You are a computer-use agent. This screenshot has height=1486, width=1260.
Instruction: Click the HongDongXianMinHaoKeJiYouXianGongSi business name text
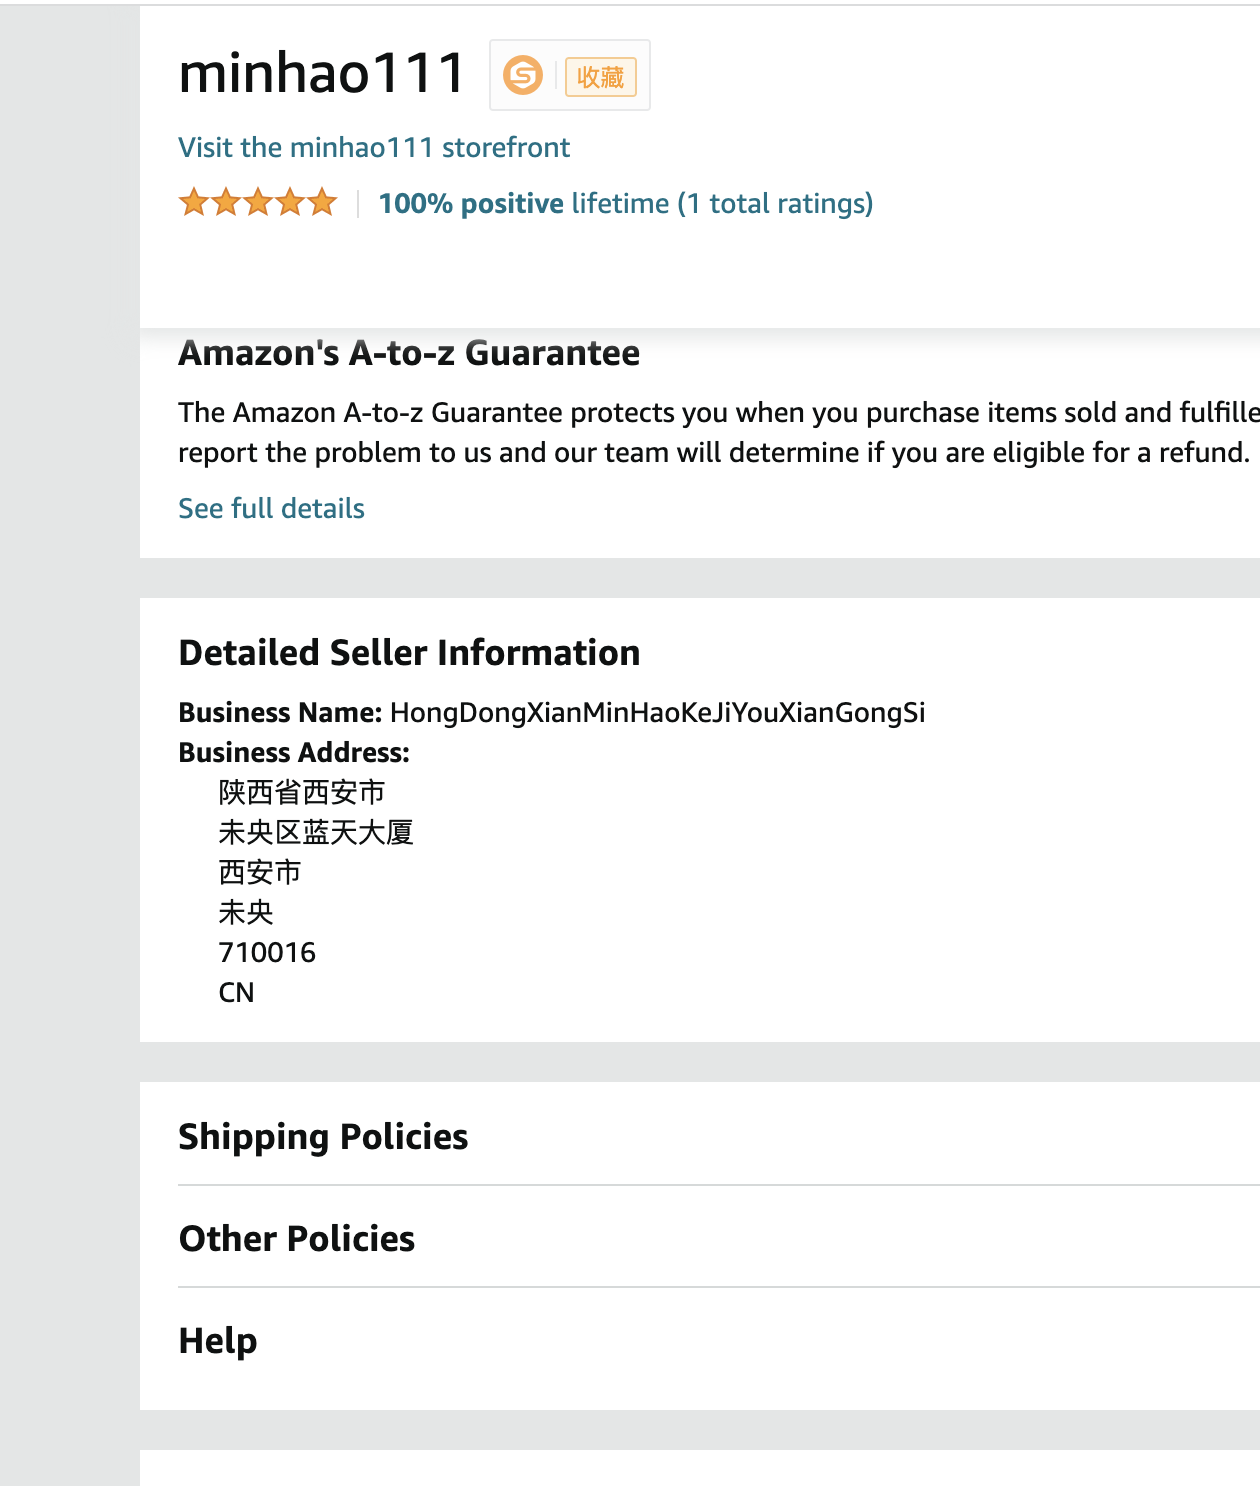[x=657, y=713]
